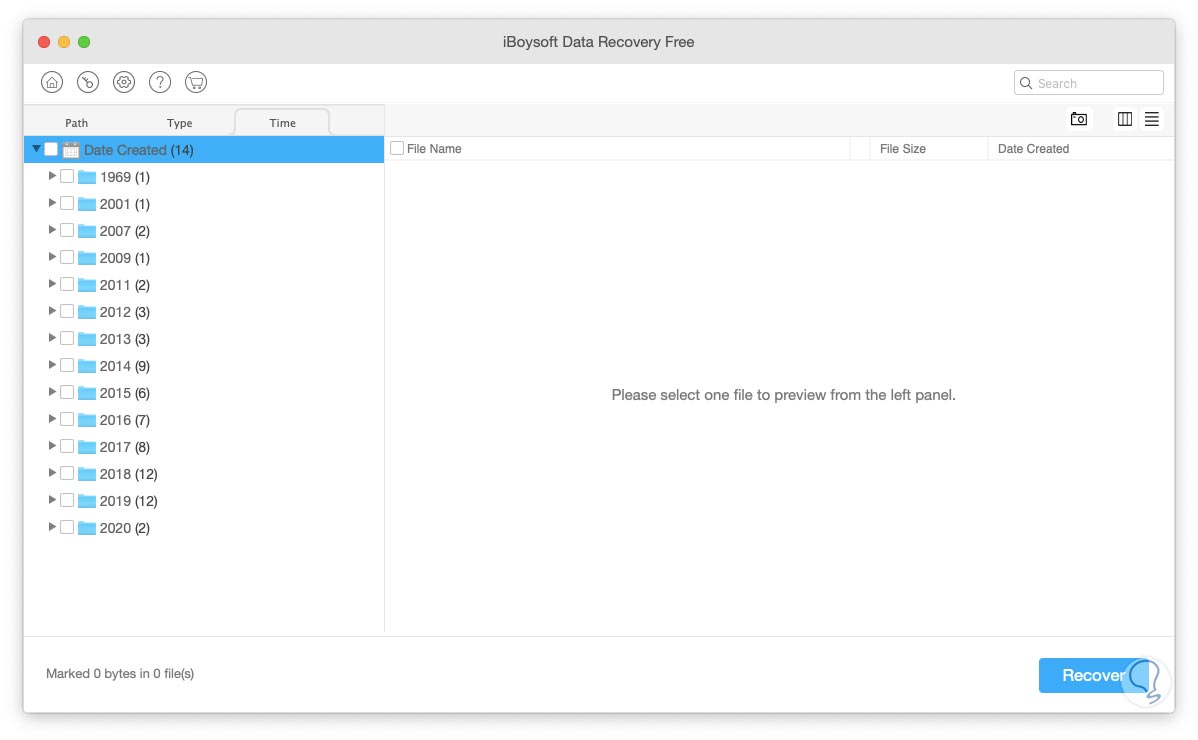Click in the Search field

(x=1089, y=82)
